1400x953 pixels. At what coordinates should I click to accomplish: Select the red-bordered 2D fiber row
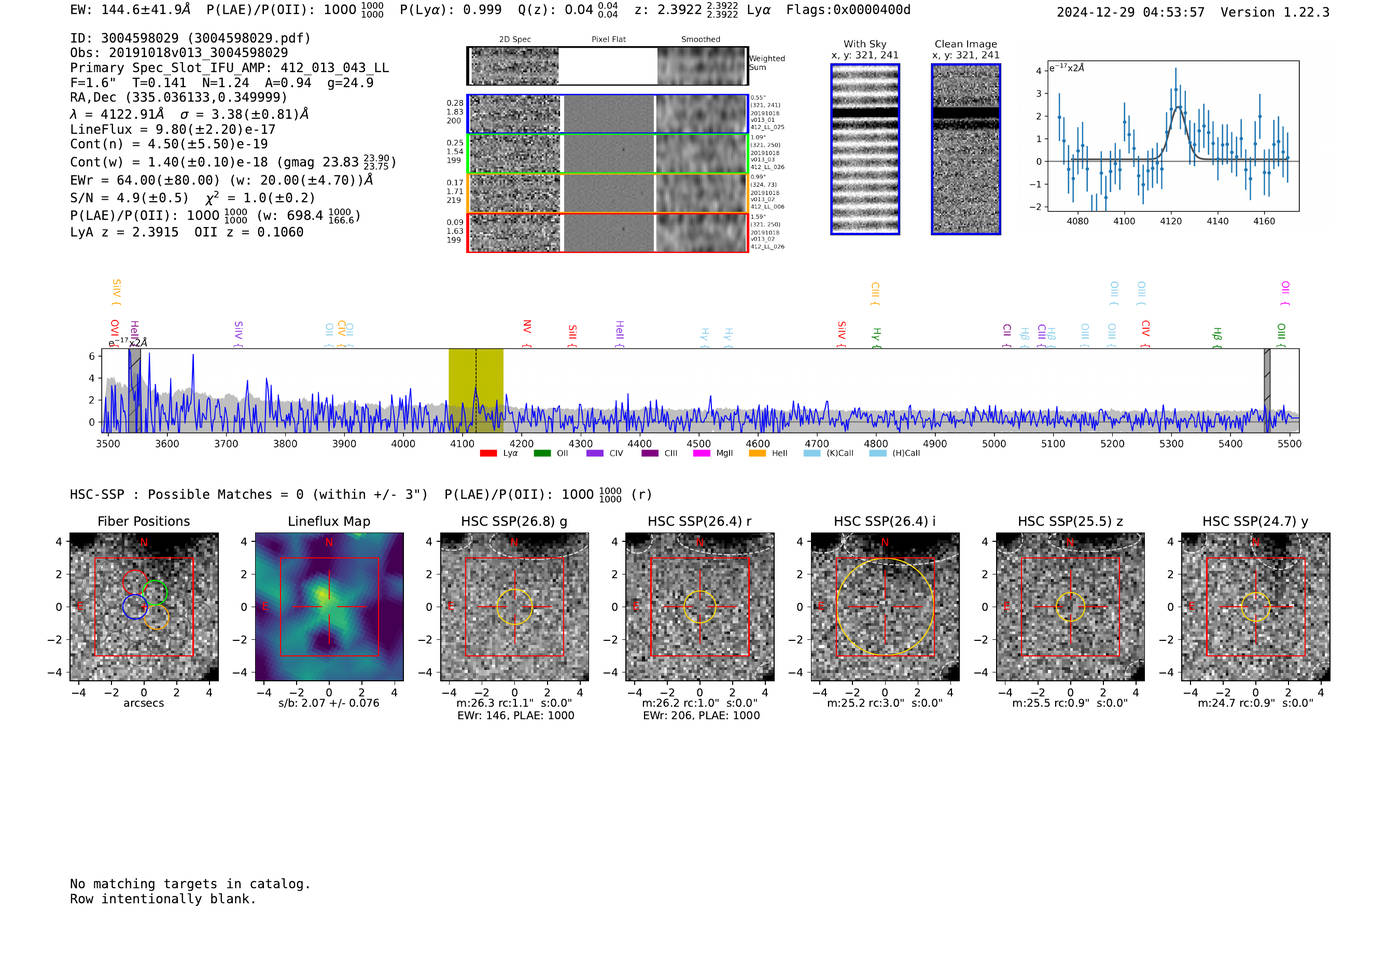[x=607, y=232]
